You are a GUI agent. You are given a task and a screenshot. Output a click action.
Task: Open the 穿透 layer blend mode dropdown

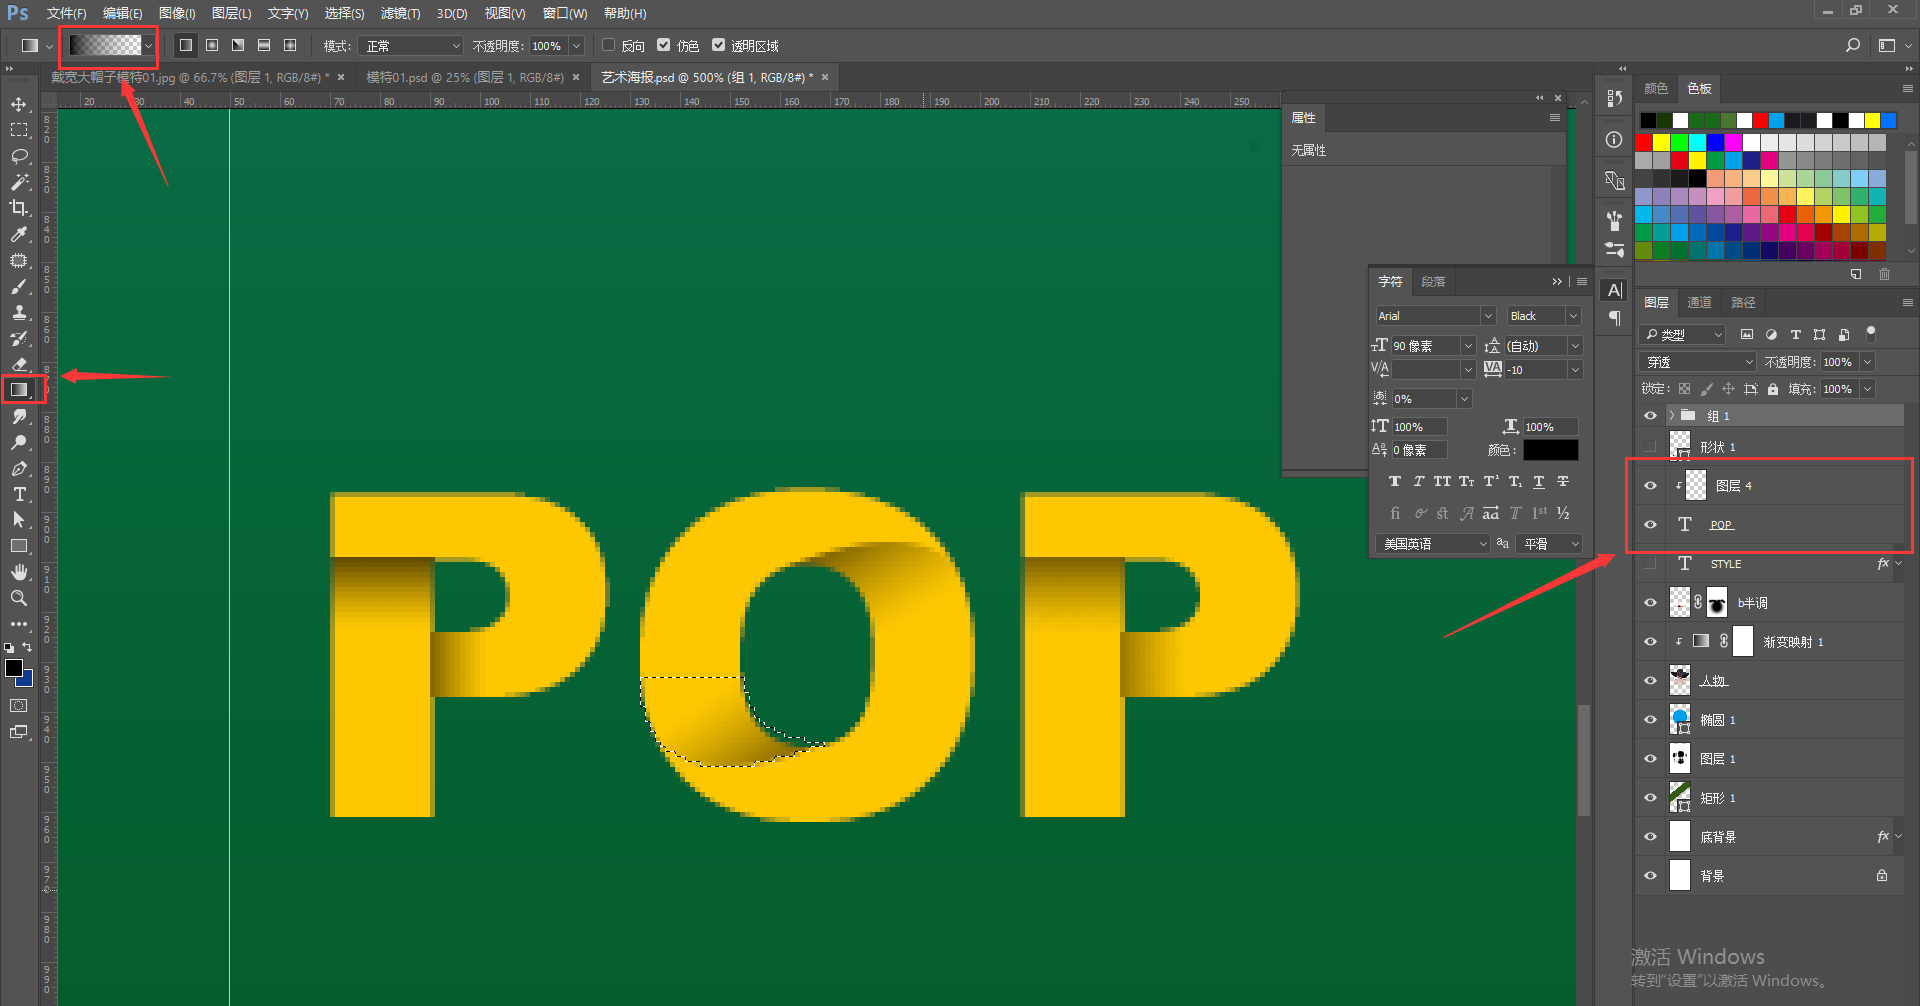(x=1698, y=362)
